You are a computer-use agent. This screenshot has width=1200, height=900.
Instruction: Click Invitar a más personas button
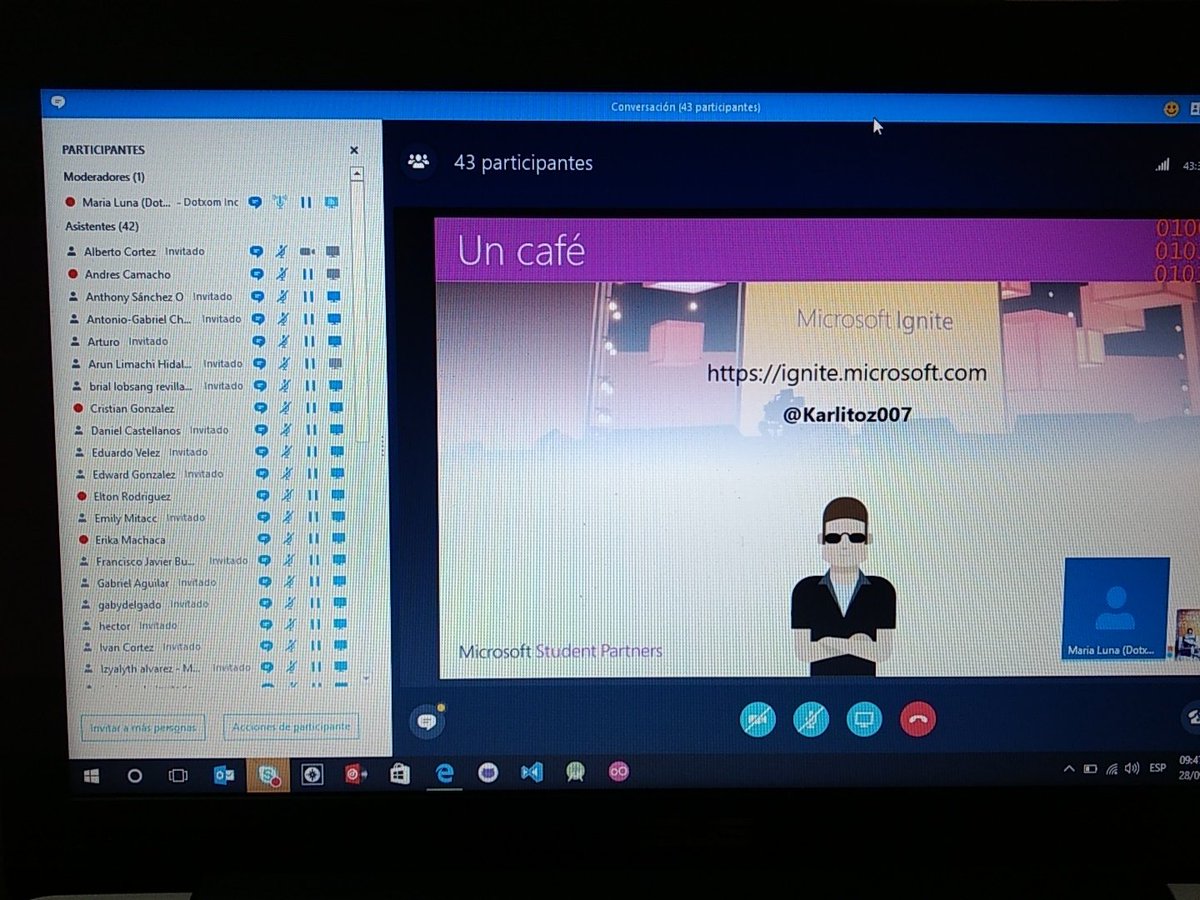click(x=143, y=726)
